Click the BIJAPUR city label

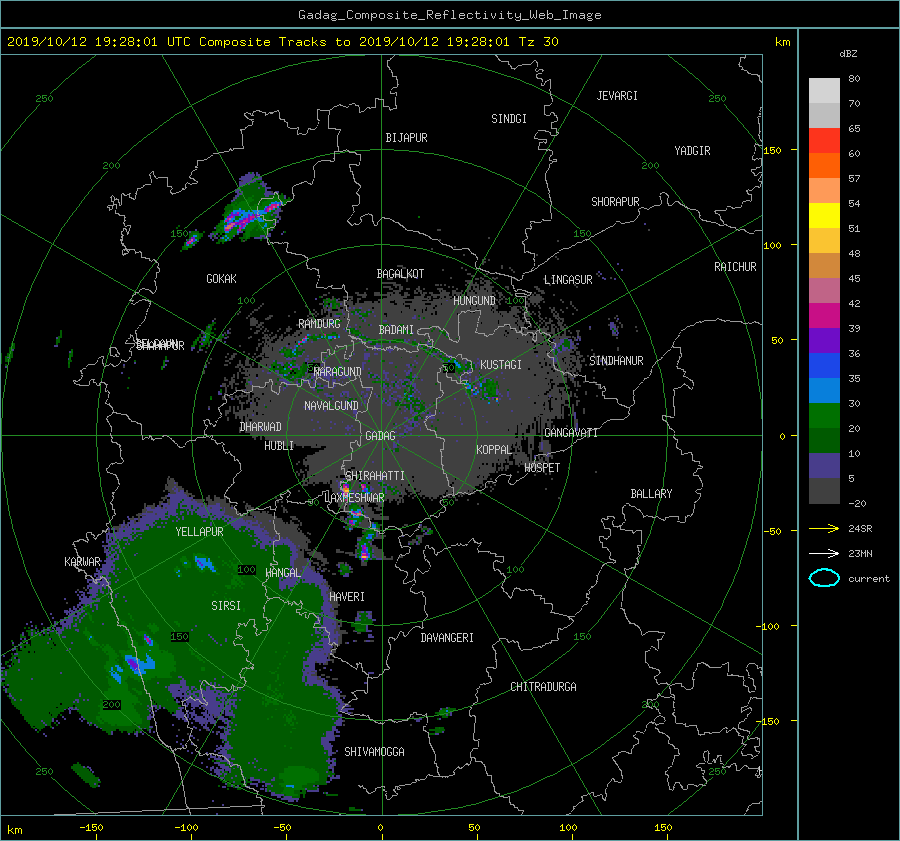(x=406, y=138)
